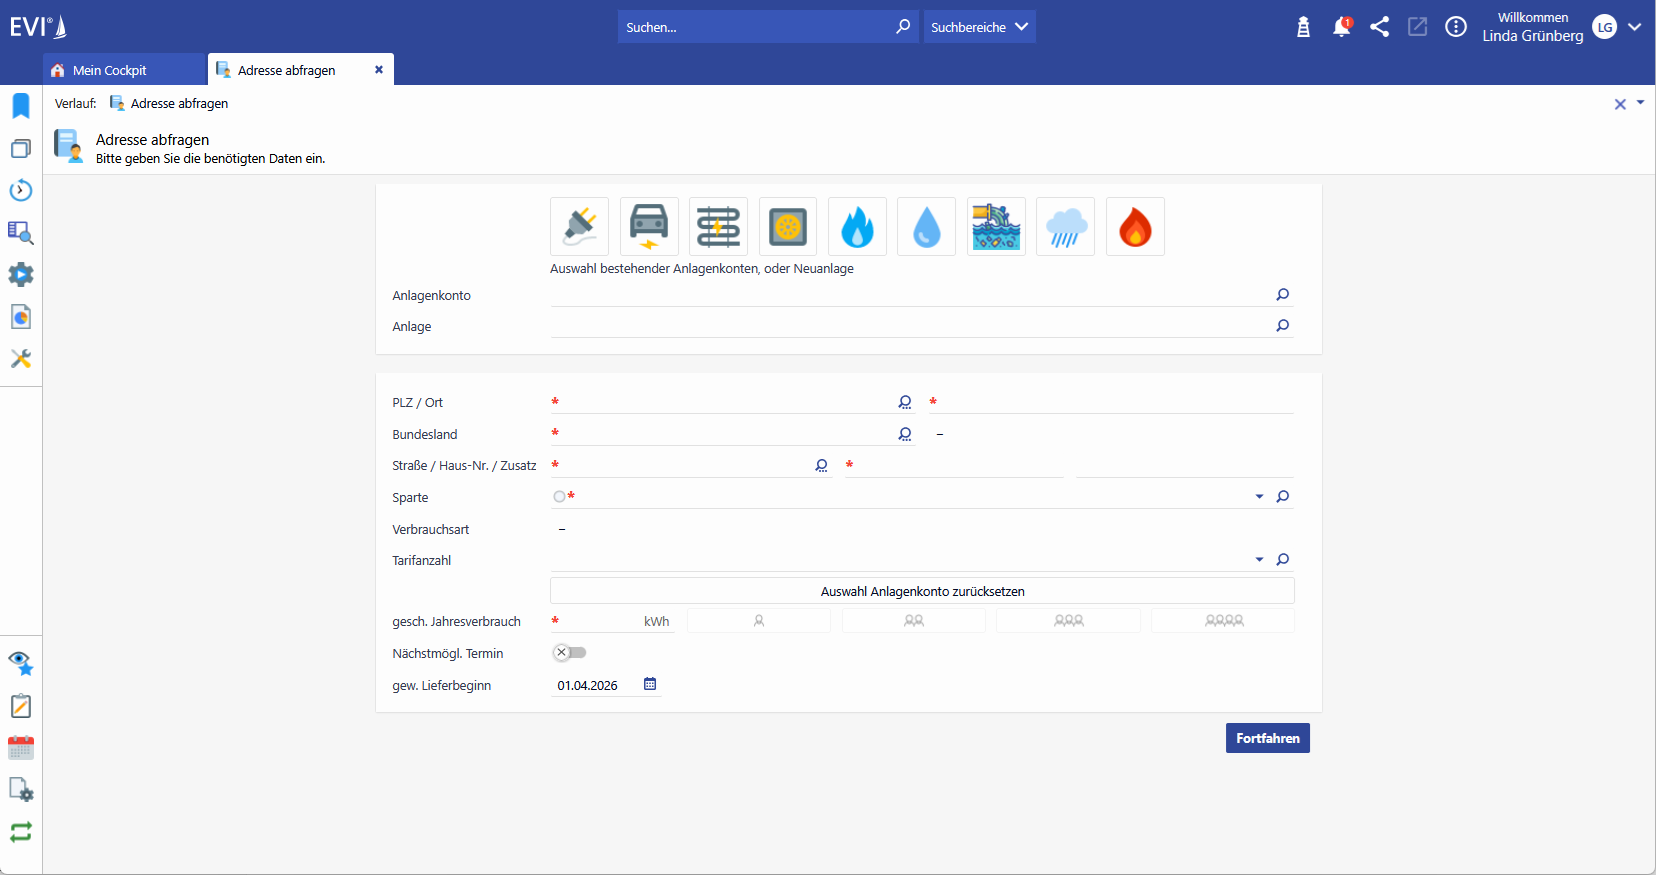Viewport: 1657px width, 877px height.
Task: Expand the Tarifanzahl dropdown arrow
Action: pyautogui.click(x=1259, y=560)
